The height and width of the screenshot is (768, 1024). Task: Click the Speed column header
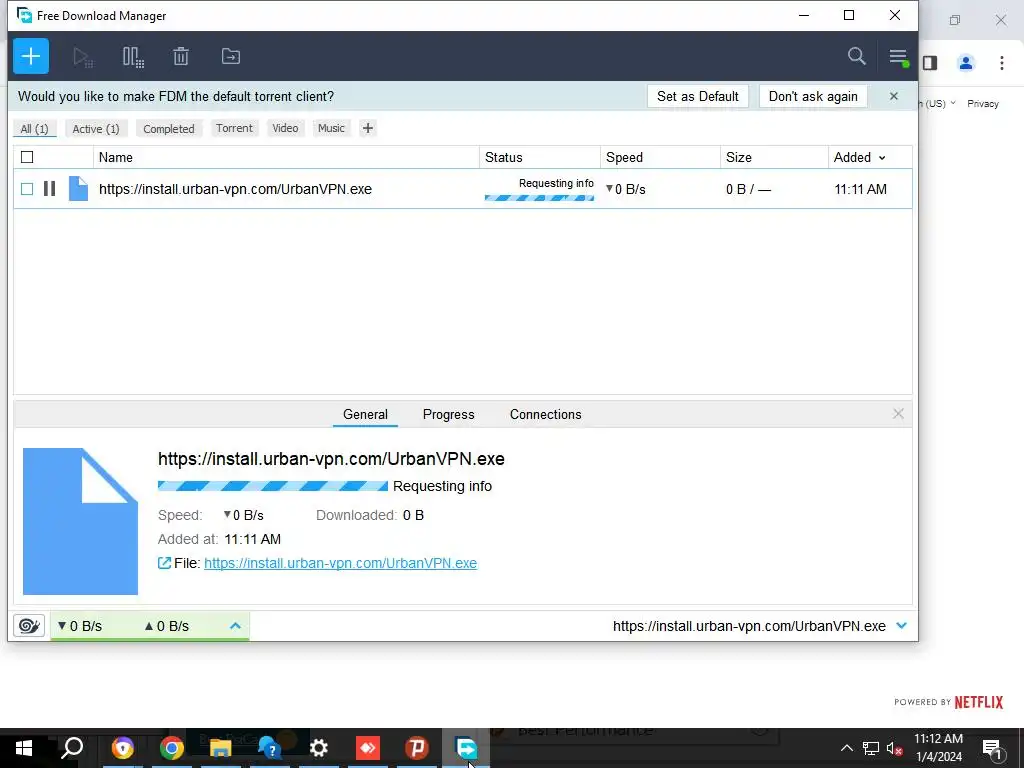[660, 157]
